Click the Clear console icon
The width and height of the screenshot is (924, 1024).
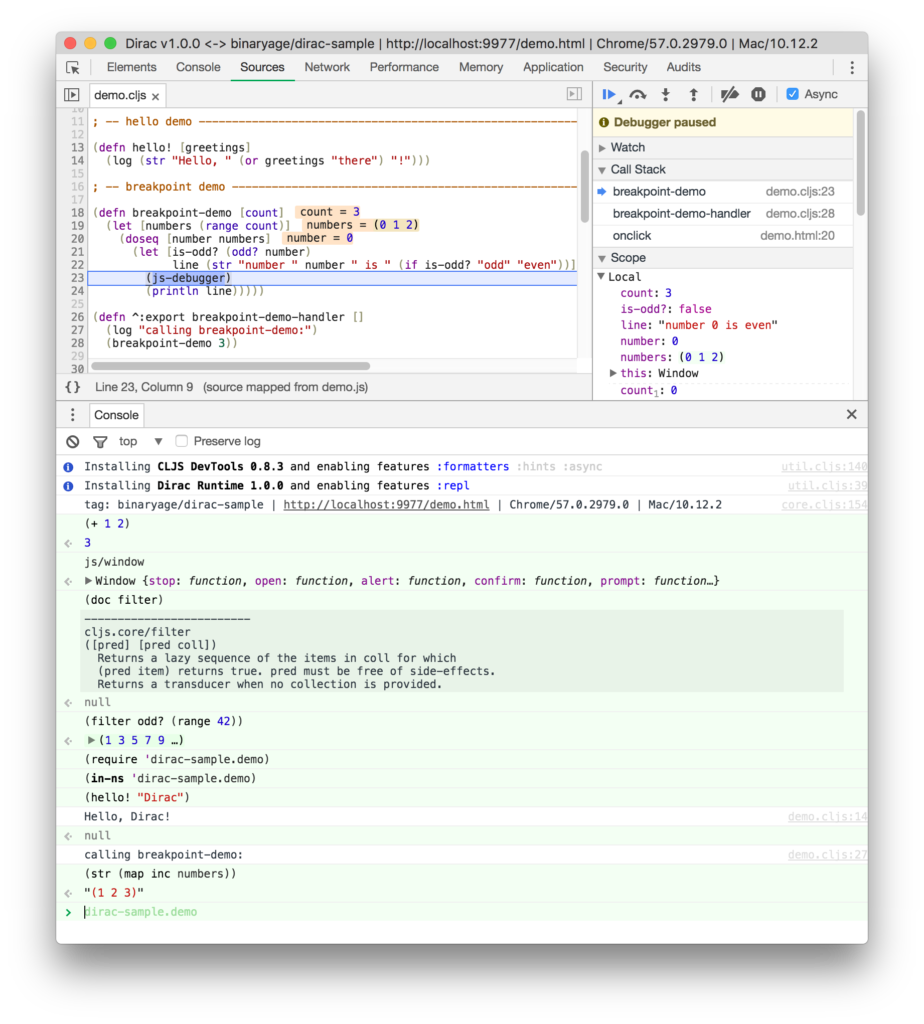[73, 441]
